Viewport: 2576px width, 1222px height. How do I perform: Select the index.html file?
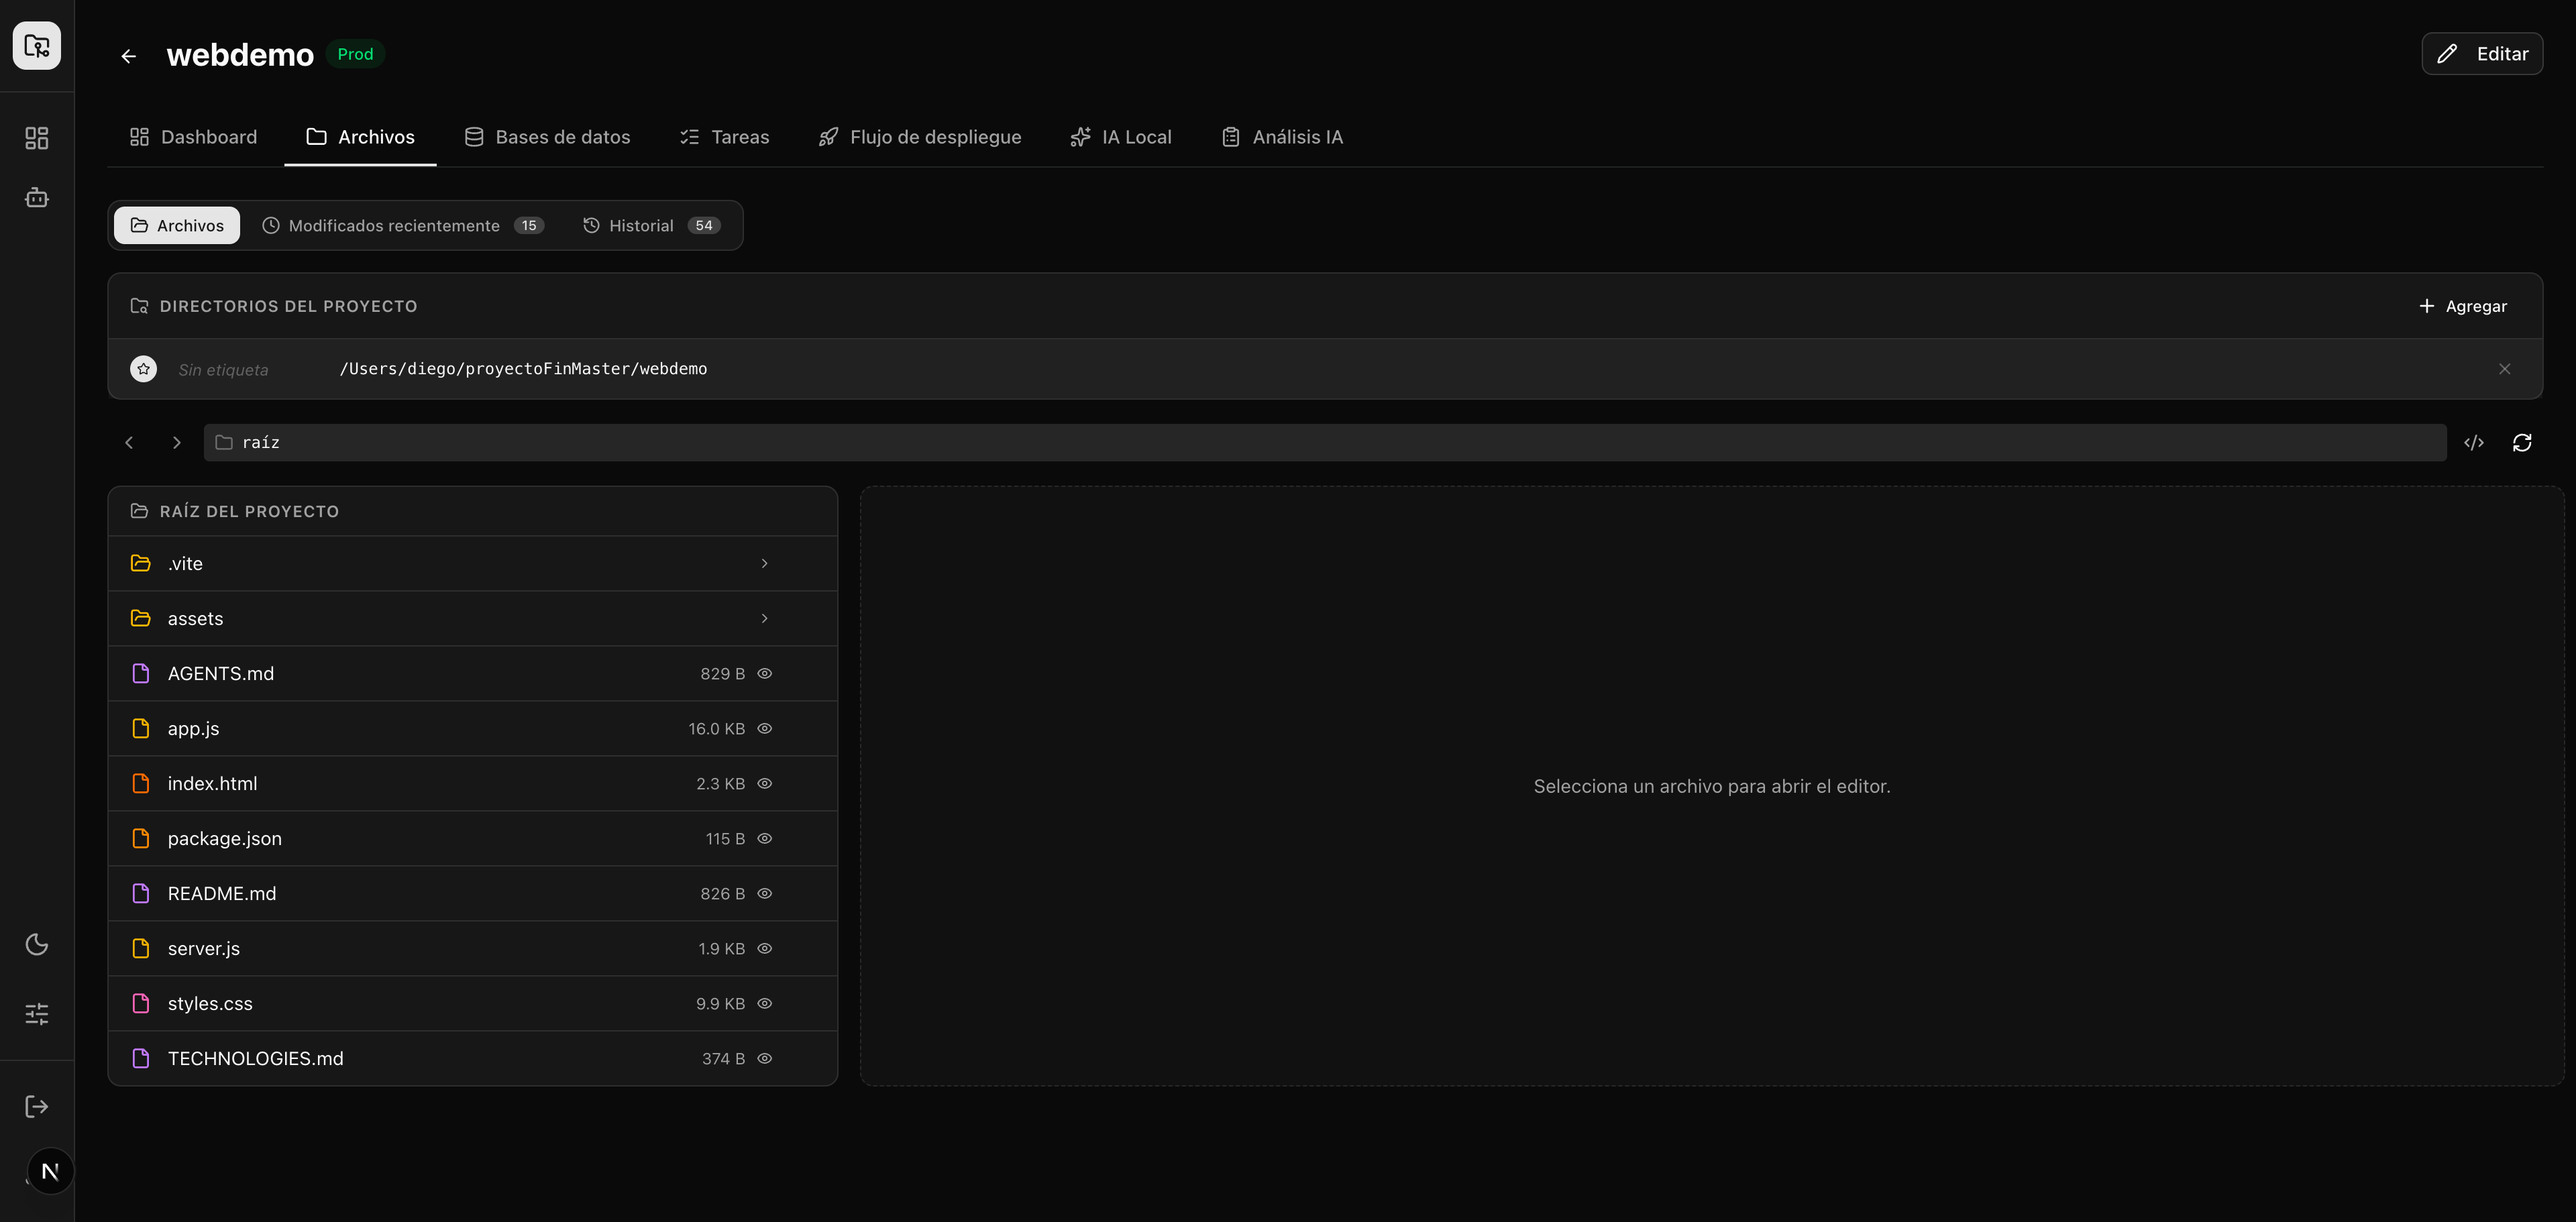point(212,783)
